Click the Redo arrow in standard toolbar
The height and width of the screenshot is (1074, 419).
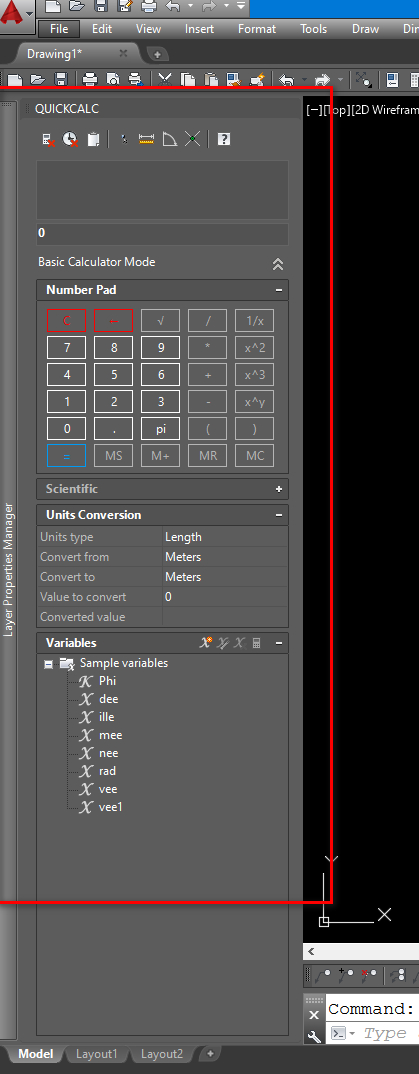coord(322,80)
